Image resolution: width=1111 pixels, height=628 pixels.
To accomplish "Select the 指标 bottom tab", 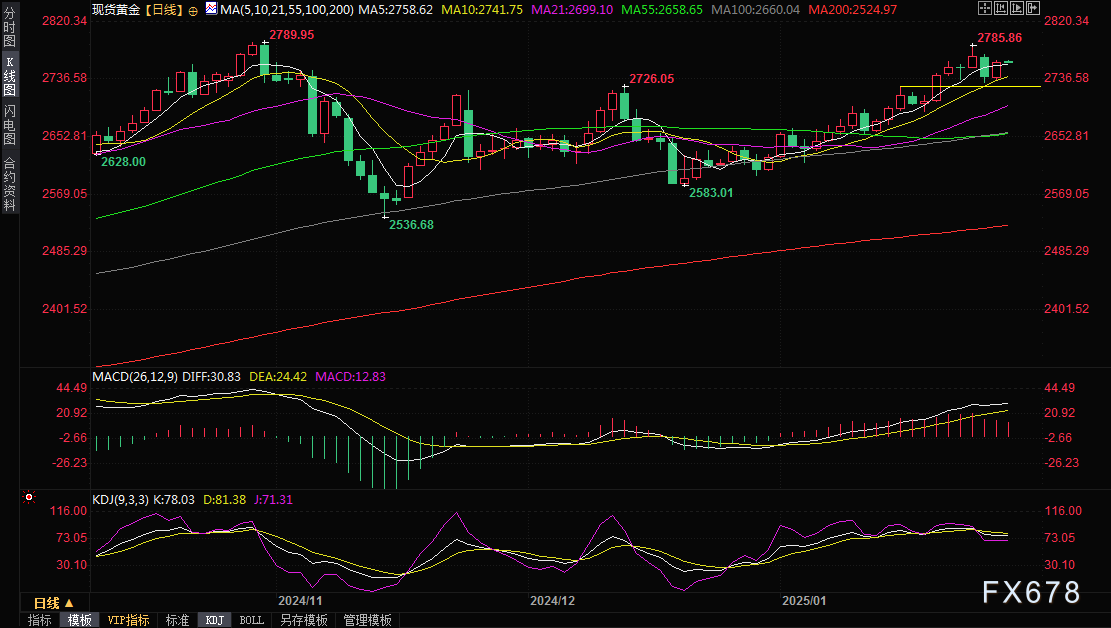I will click(40, 620).
